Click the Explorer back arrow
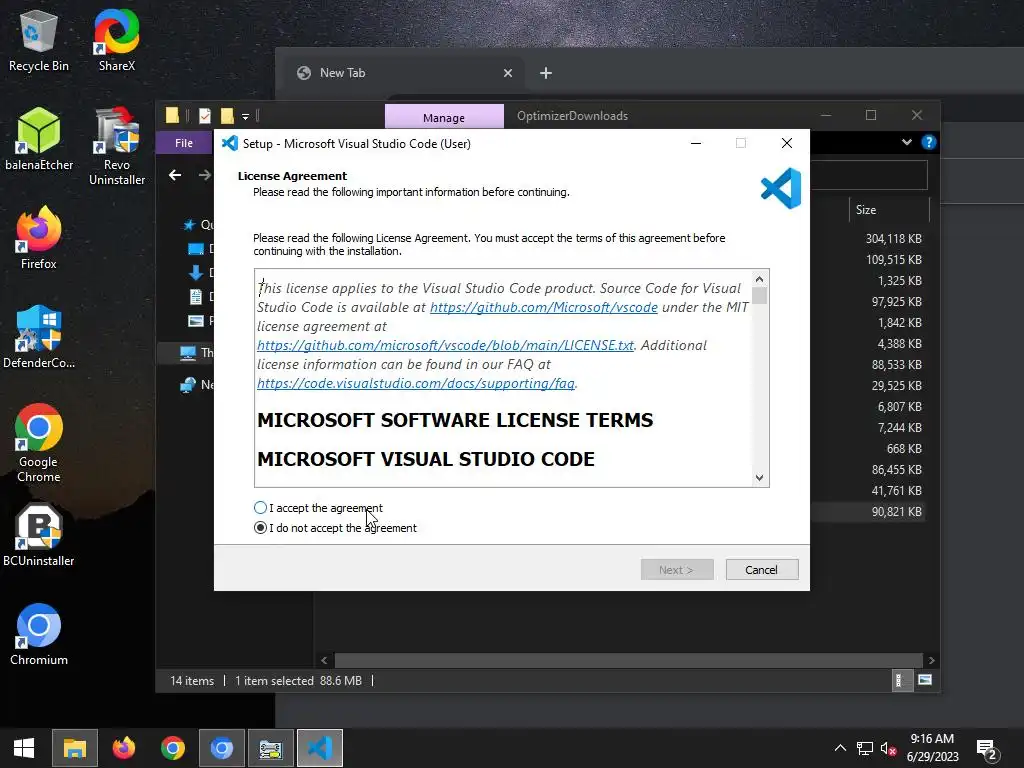The image size is (1024, 768). coord(175,175)
